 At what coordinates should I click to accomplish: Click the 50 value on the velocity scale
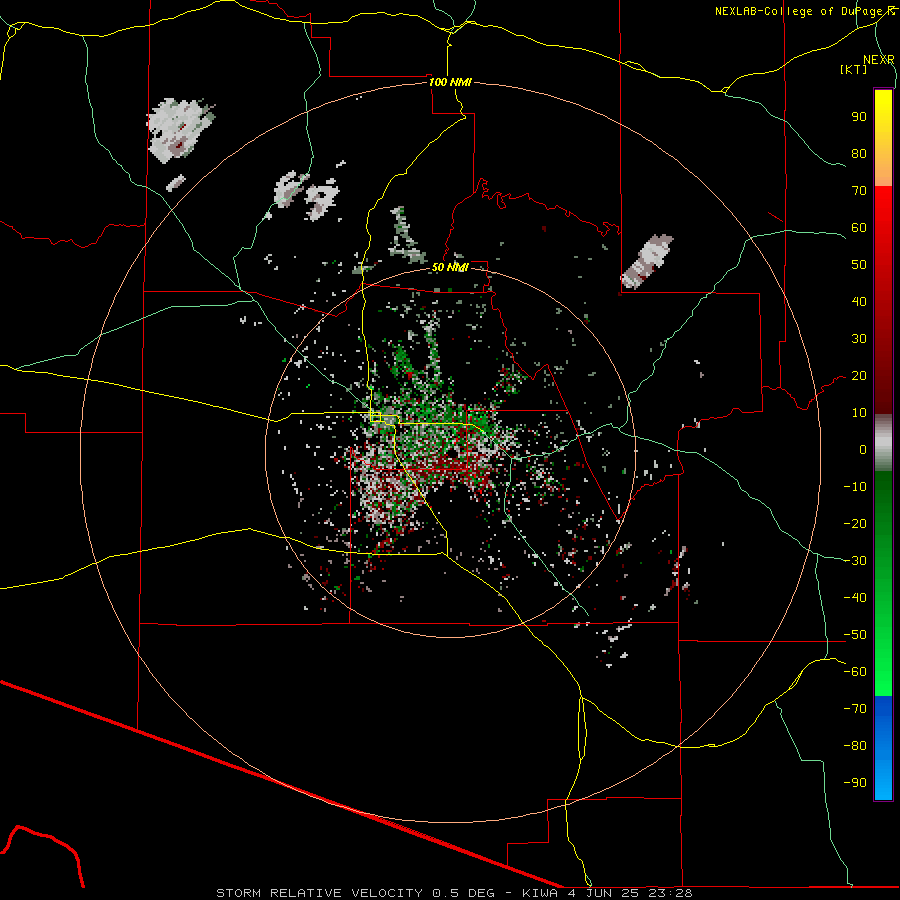pos(859,265)
